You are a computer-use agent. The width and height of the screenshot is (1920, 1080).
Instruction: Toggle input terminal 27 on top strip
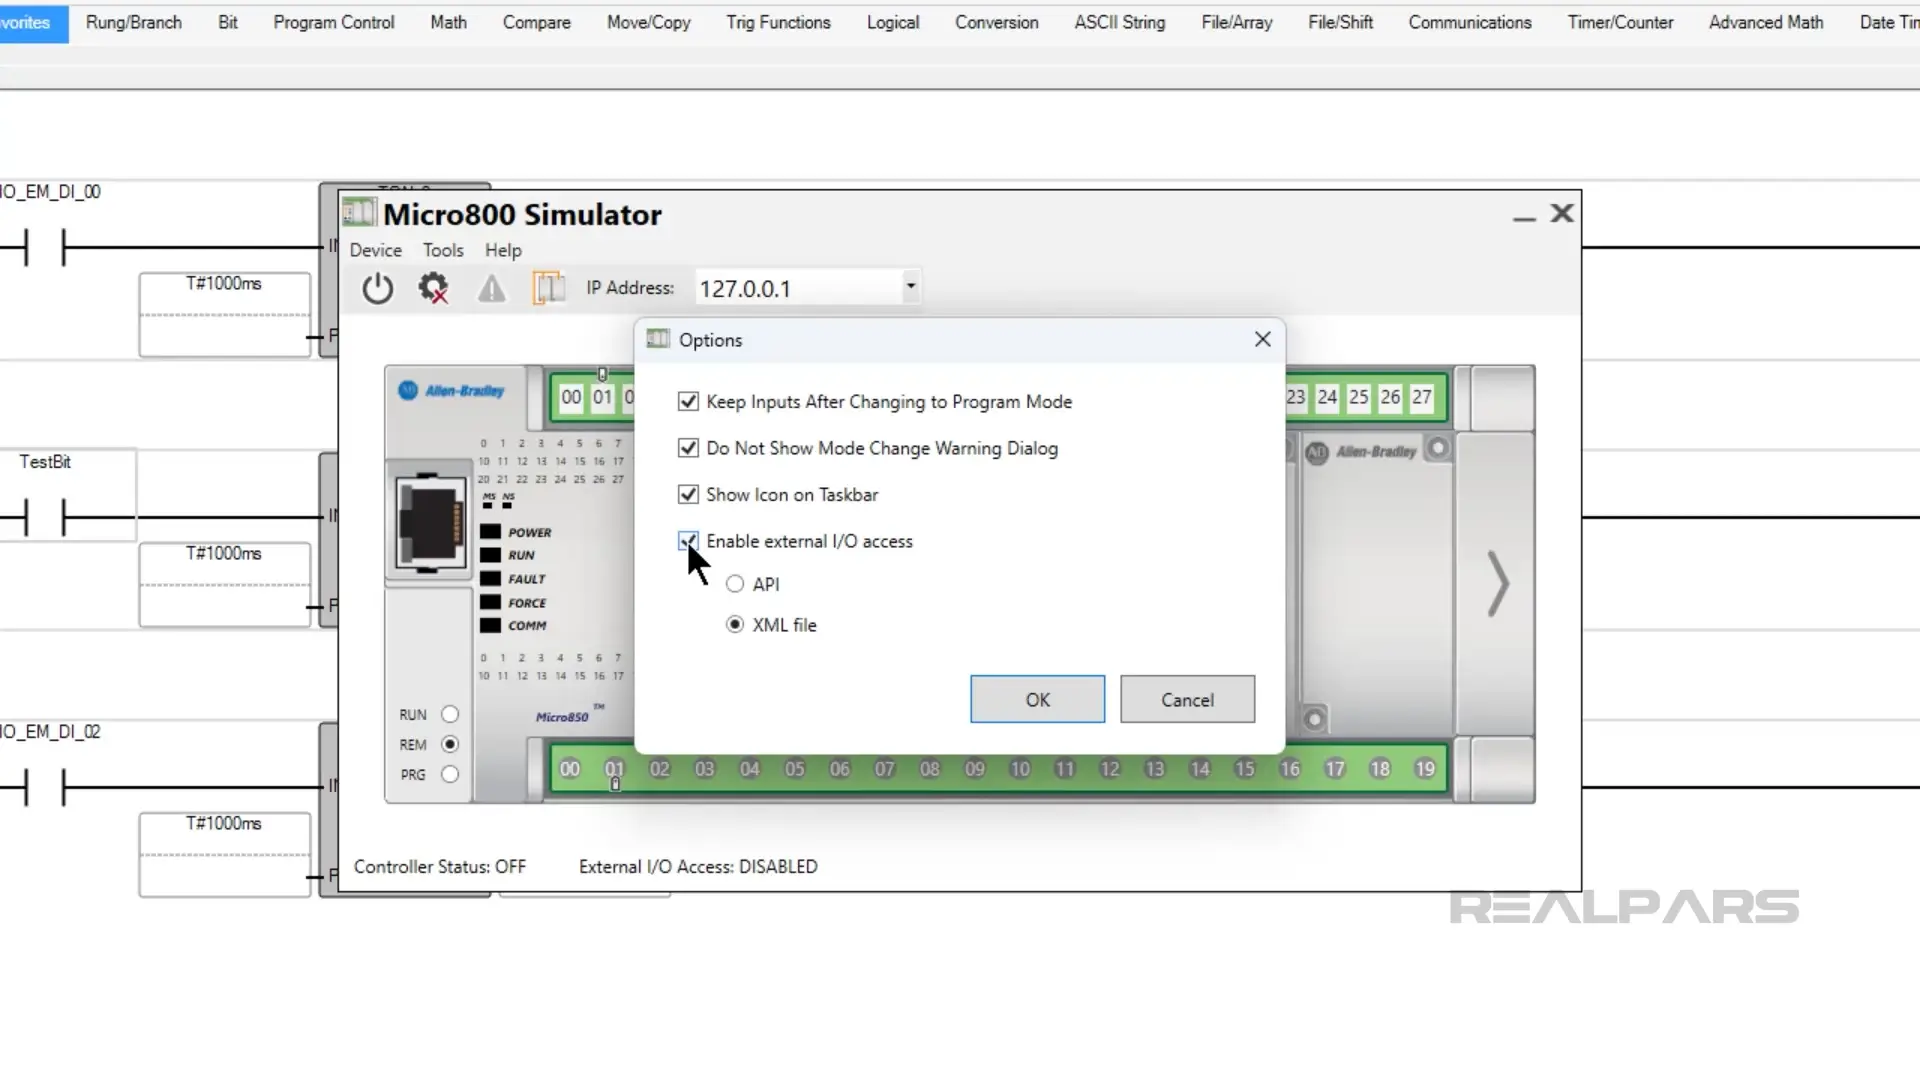(1421, 397)
